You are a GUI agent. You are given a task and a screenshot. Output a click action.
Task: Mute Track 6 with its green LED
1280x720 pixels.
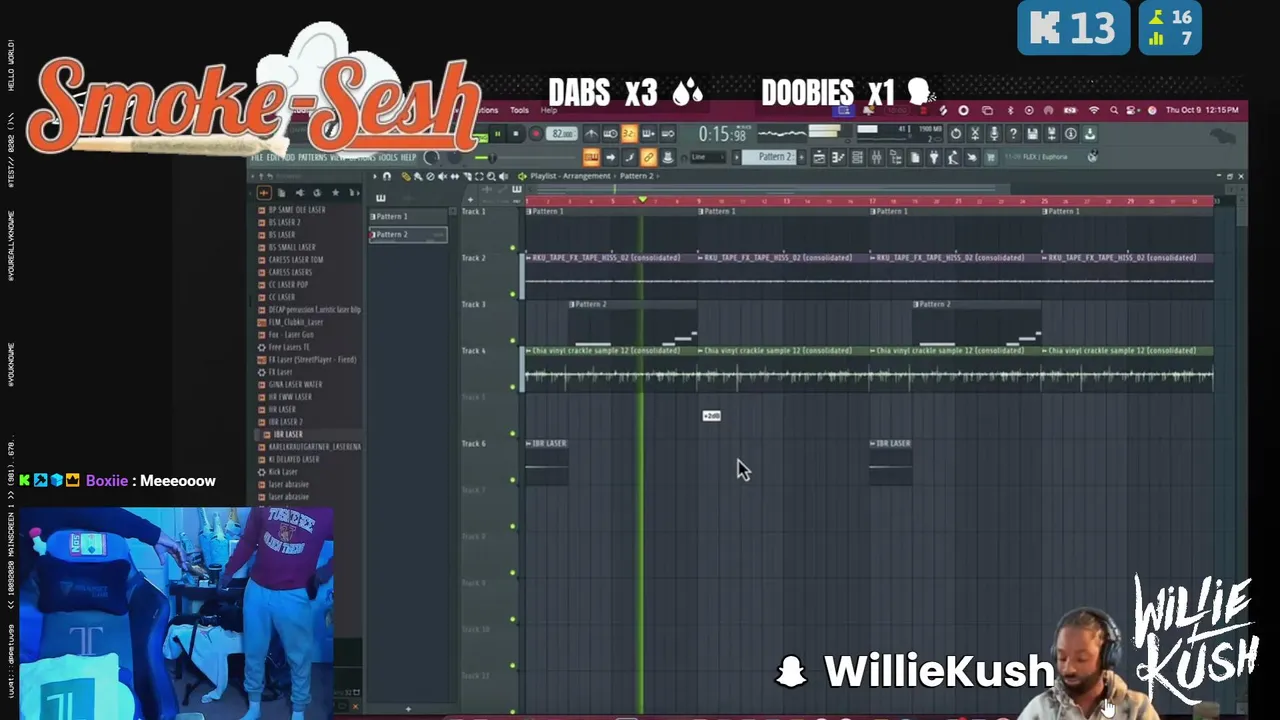click(x=513, y=480)
